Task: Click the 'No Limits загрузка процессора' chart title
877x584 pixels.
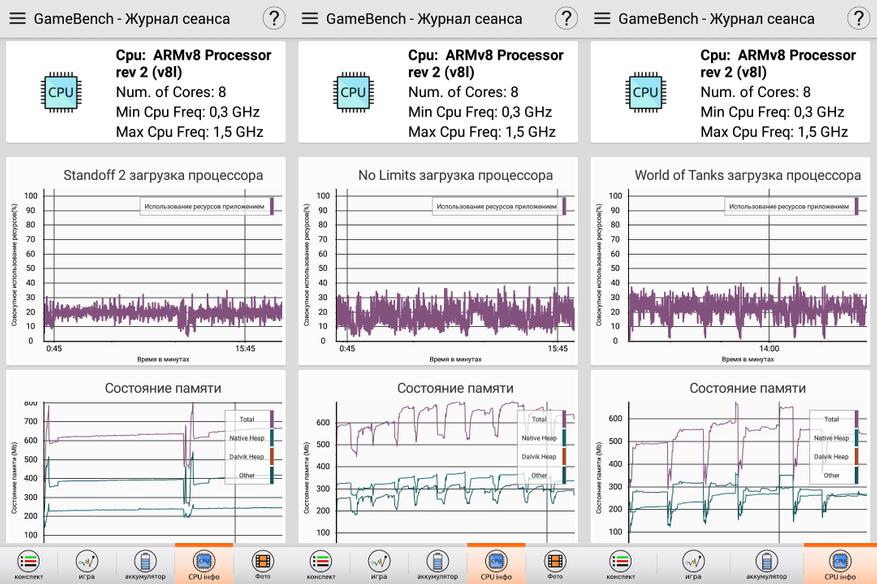Action: click(x=455, y=175)
